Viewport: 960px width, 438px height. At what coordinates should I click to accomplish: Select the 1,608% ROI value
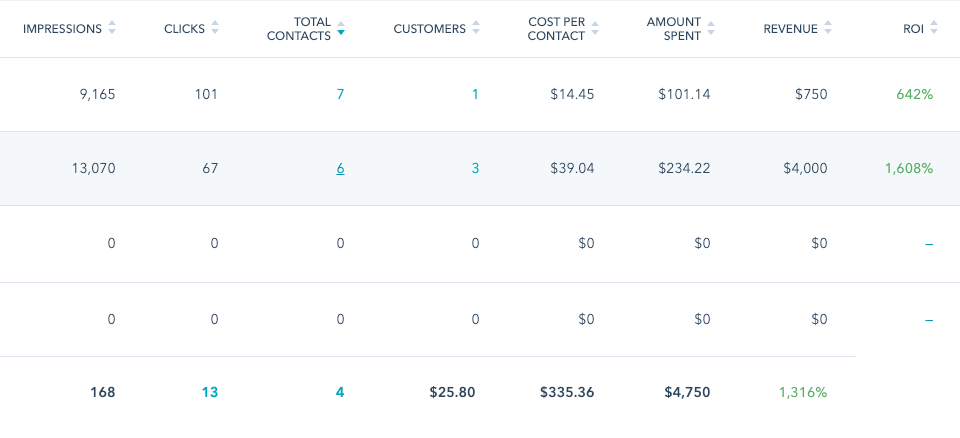click(x=908, y=168)
